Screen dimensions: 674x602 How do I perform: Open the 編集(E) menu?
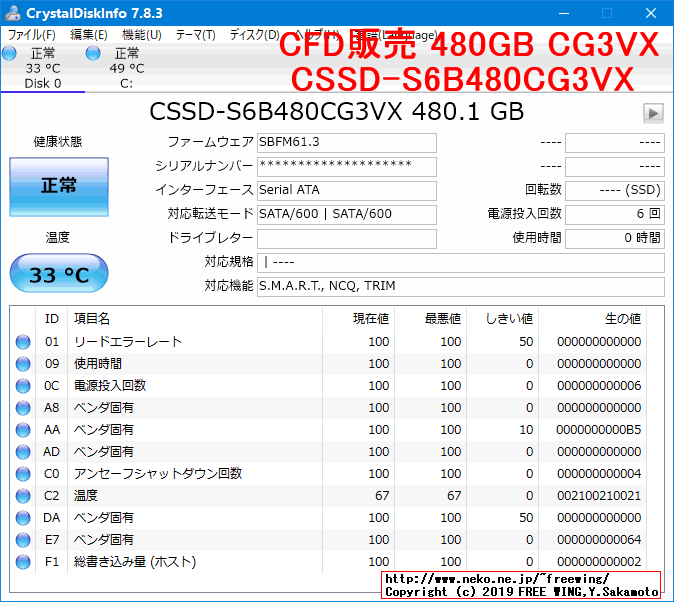click(89, 35)
